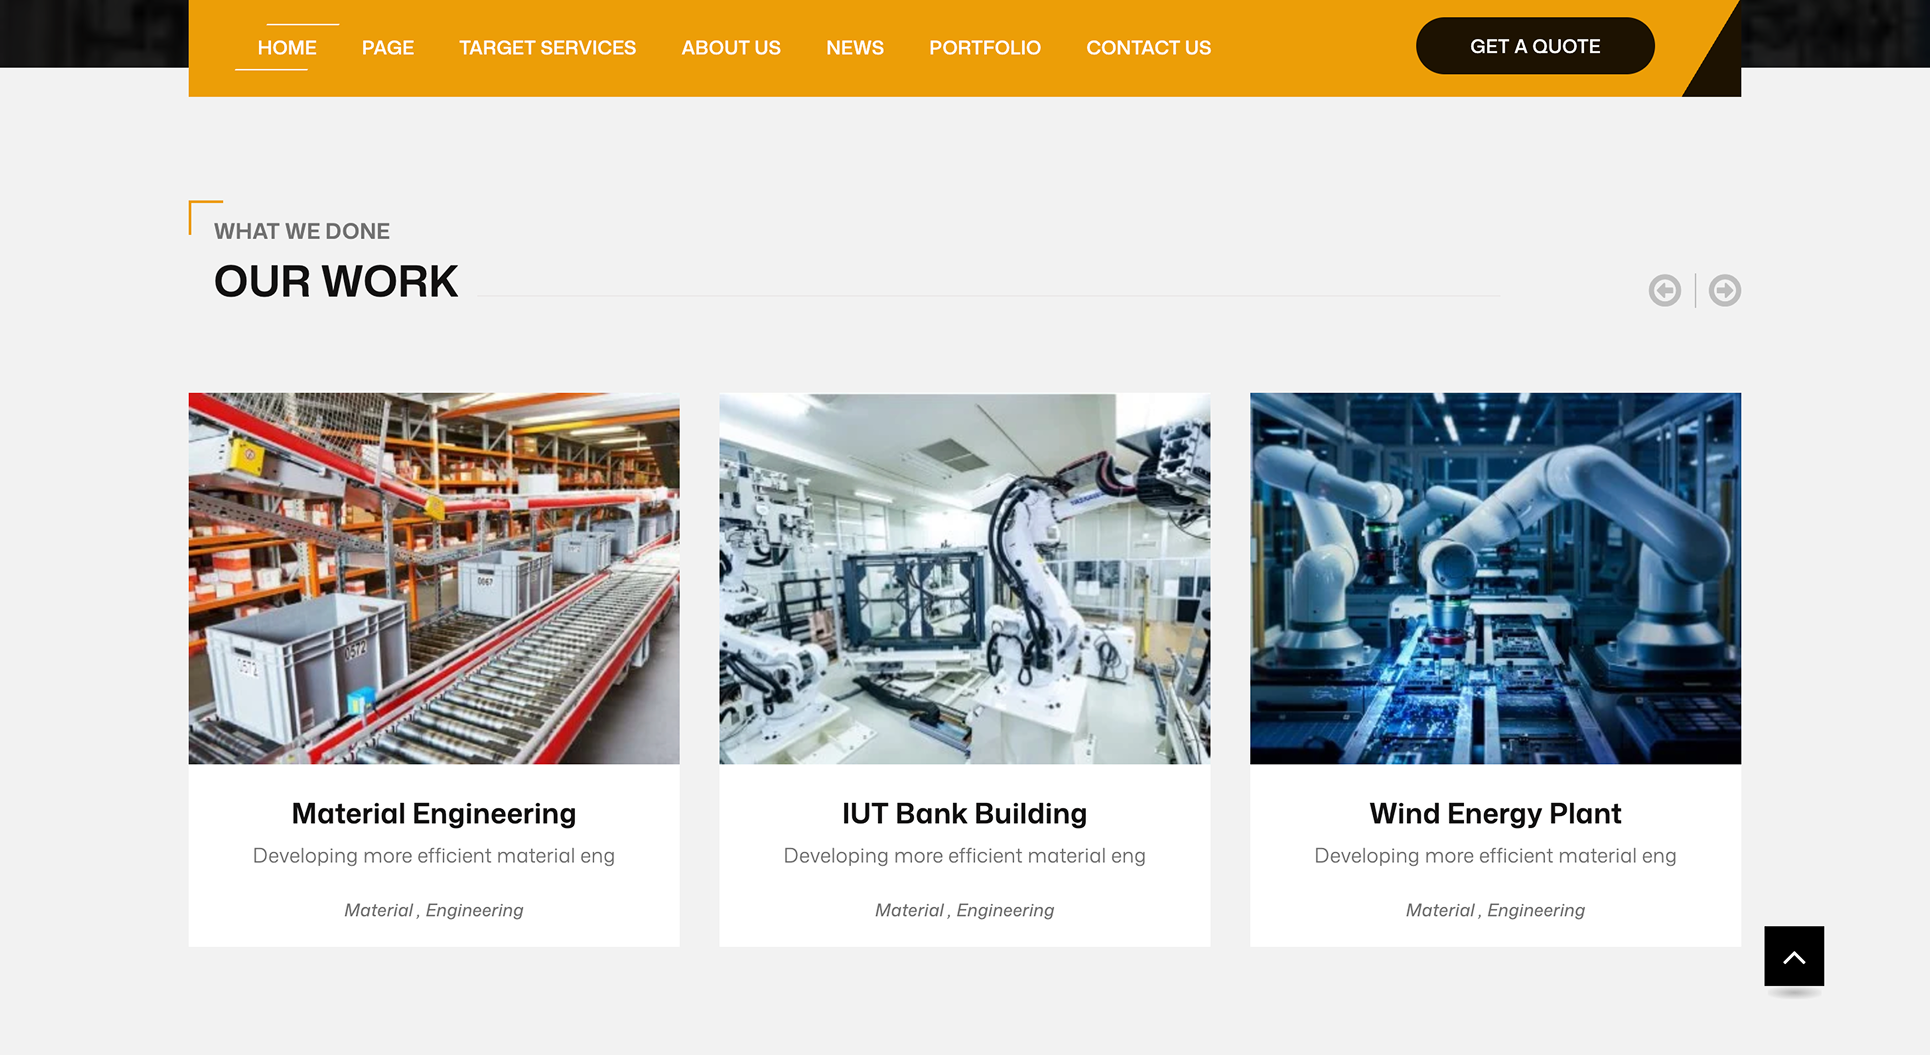Go to Target Services in navigation
The image size is (1930, 1055).
tap(547, 48)
